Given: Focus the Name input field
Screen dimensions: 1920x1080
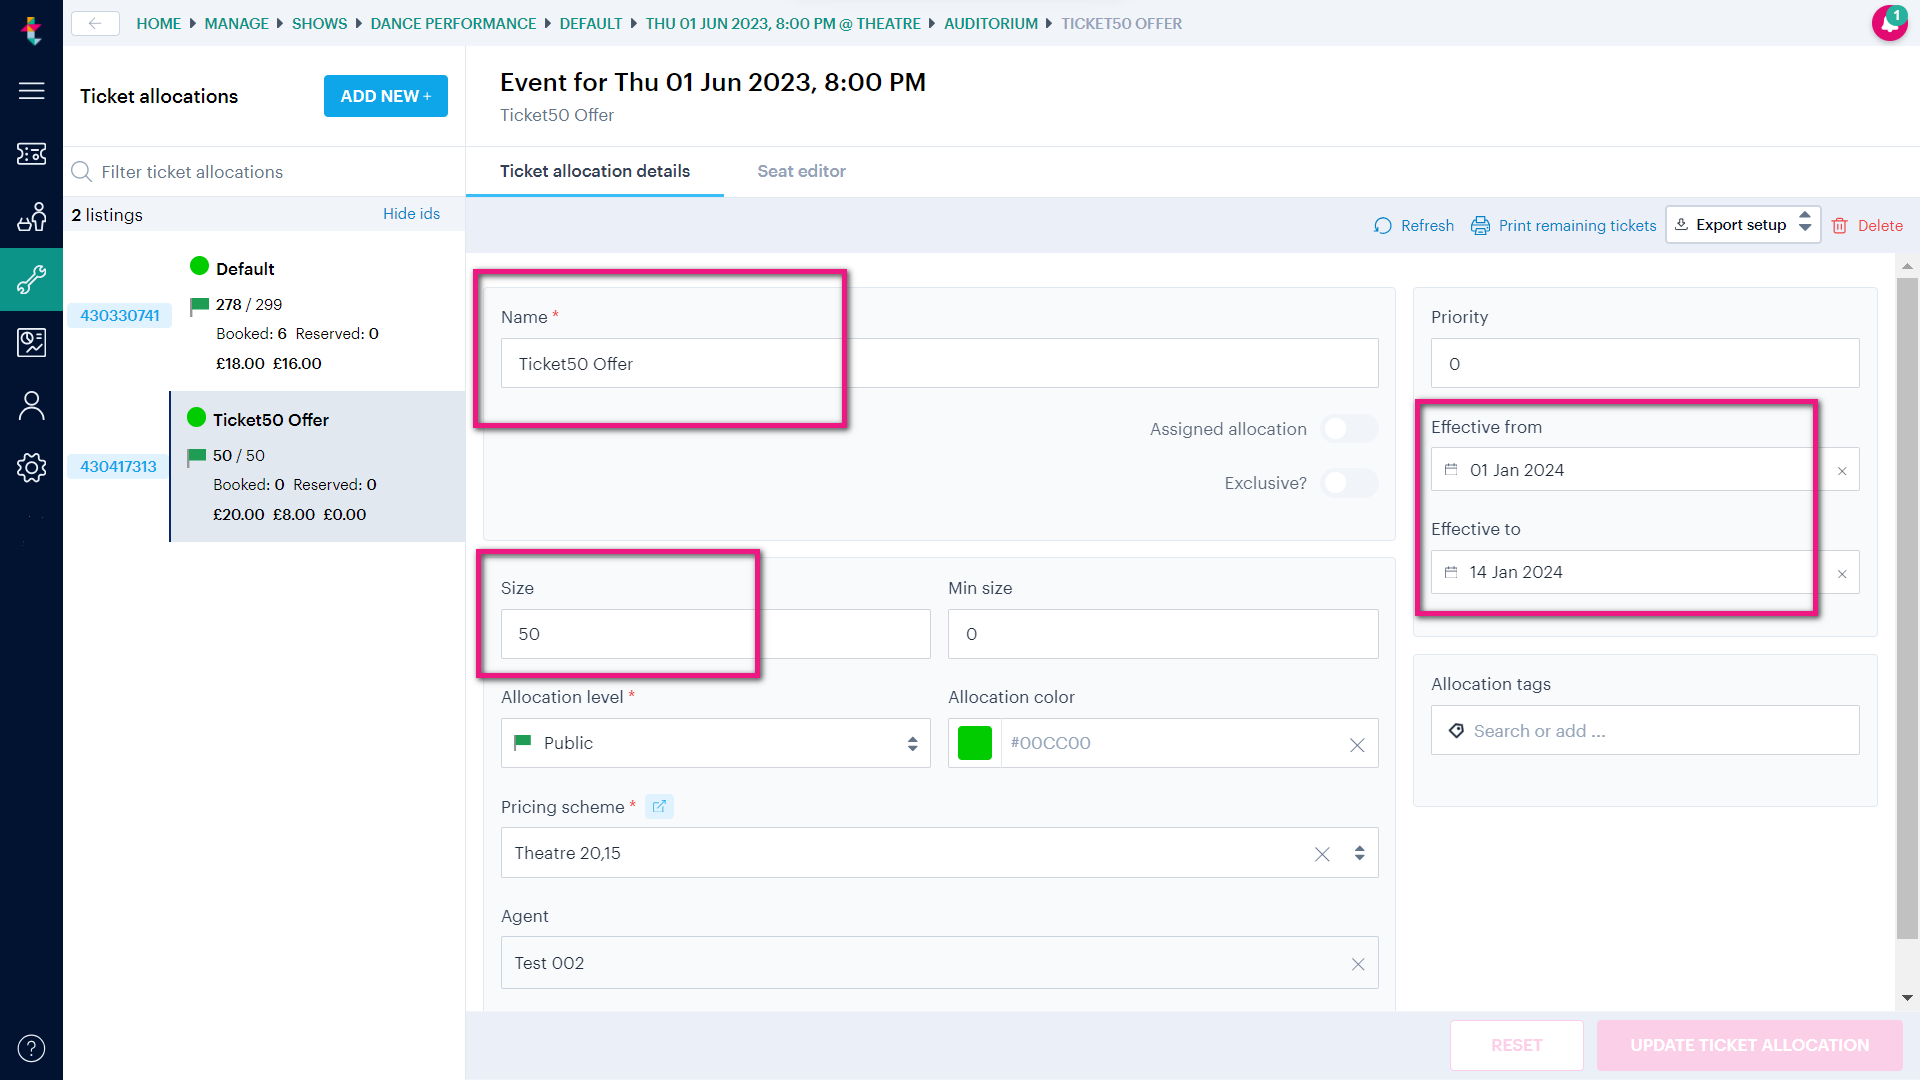Looking at the screenshot, I should click(x=939, y=363).
